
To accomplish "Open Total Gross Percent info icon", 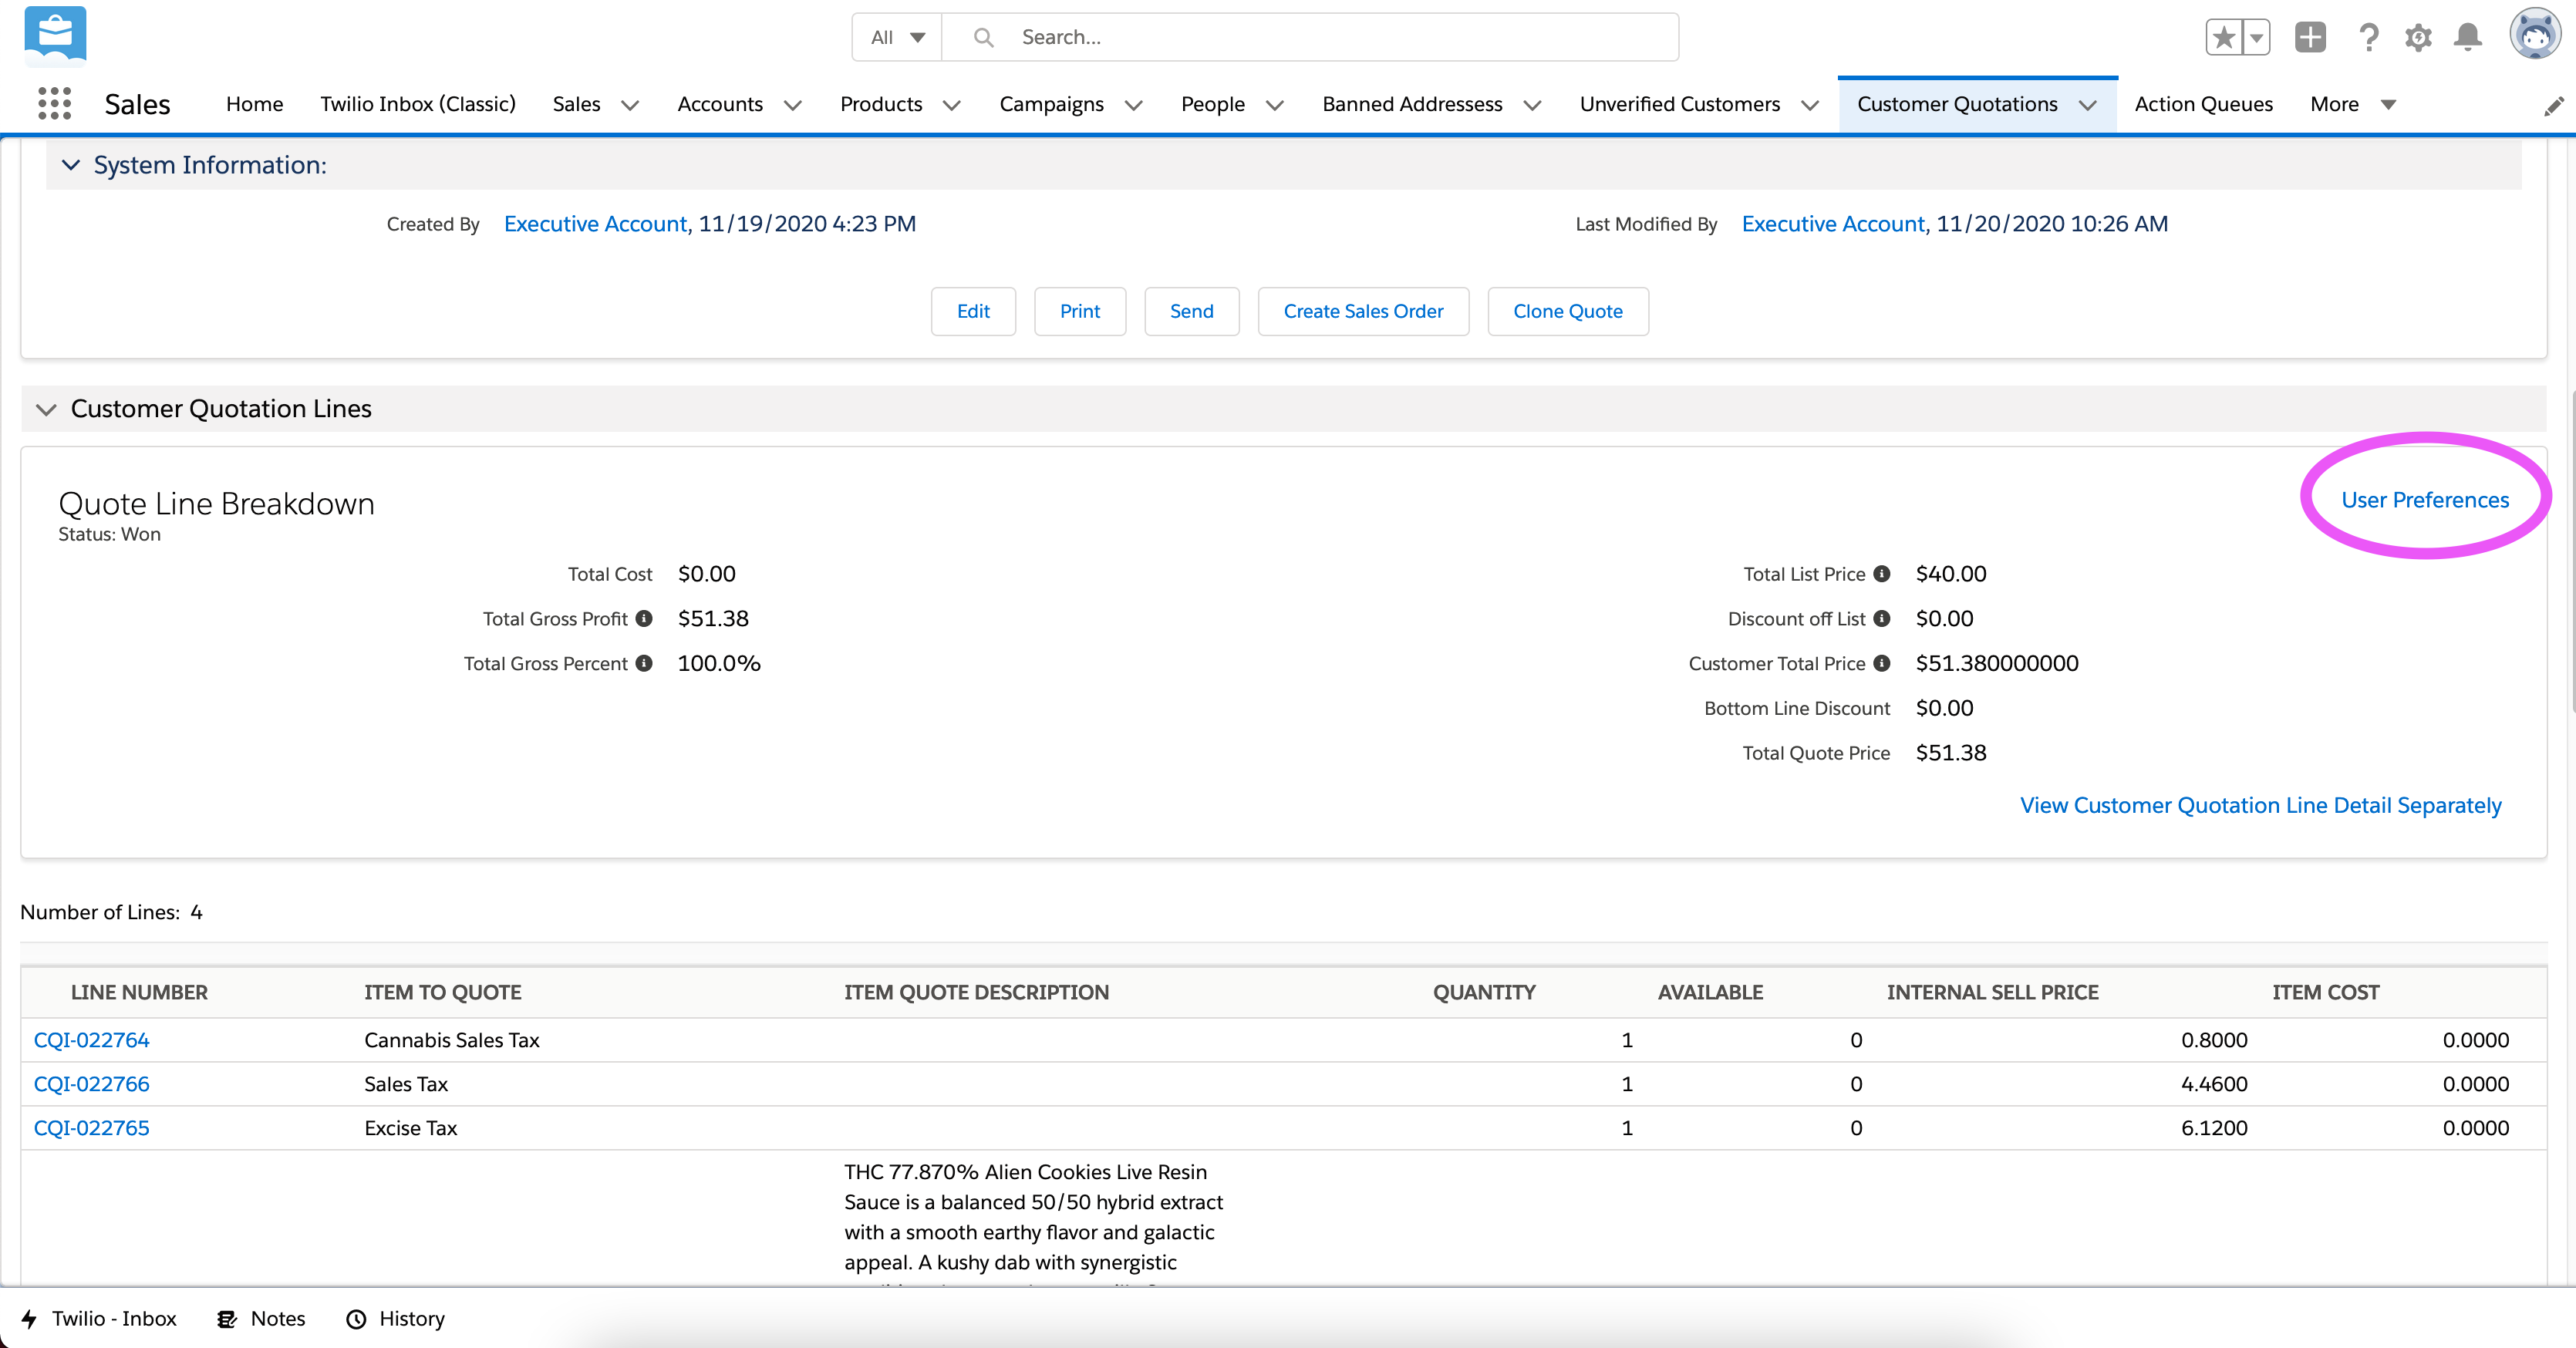I will [644, 663].
